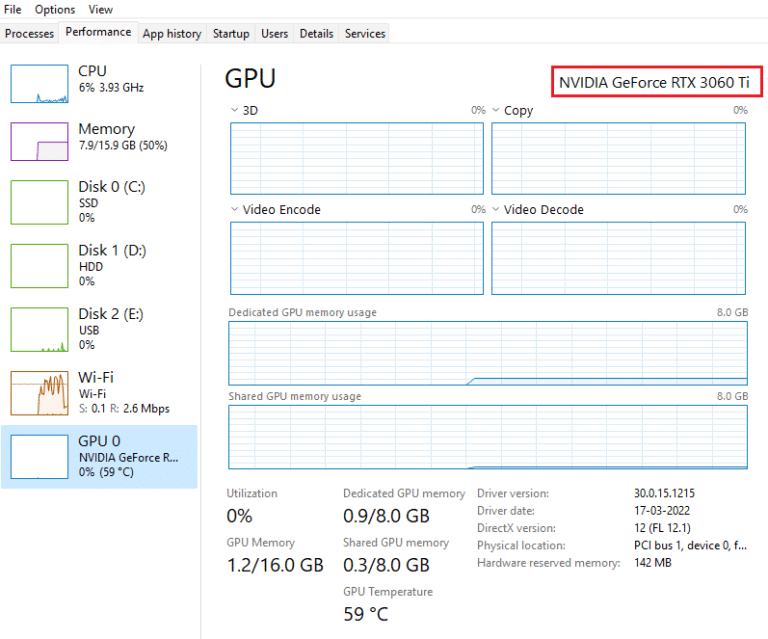
Task: Click the Wi-Fi throughput mini graph
Action: [39, 393]
